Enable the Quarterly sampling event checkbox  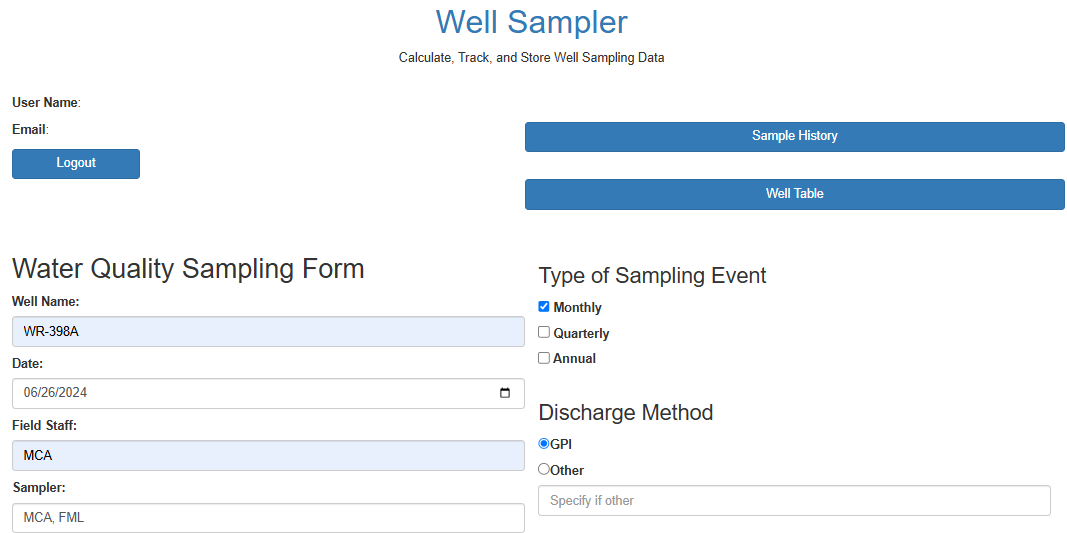[x=544, y=332]
